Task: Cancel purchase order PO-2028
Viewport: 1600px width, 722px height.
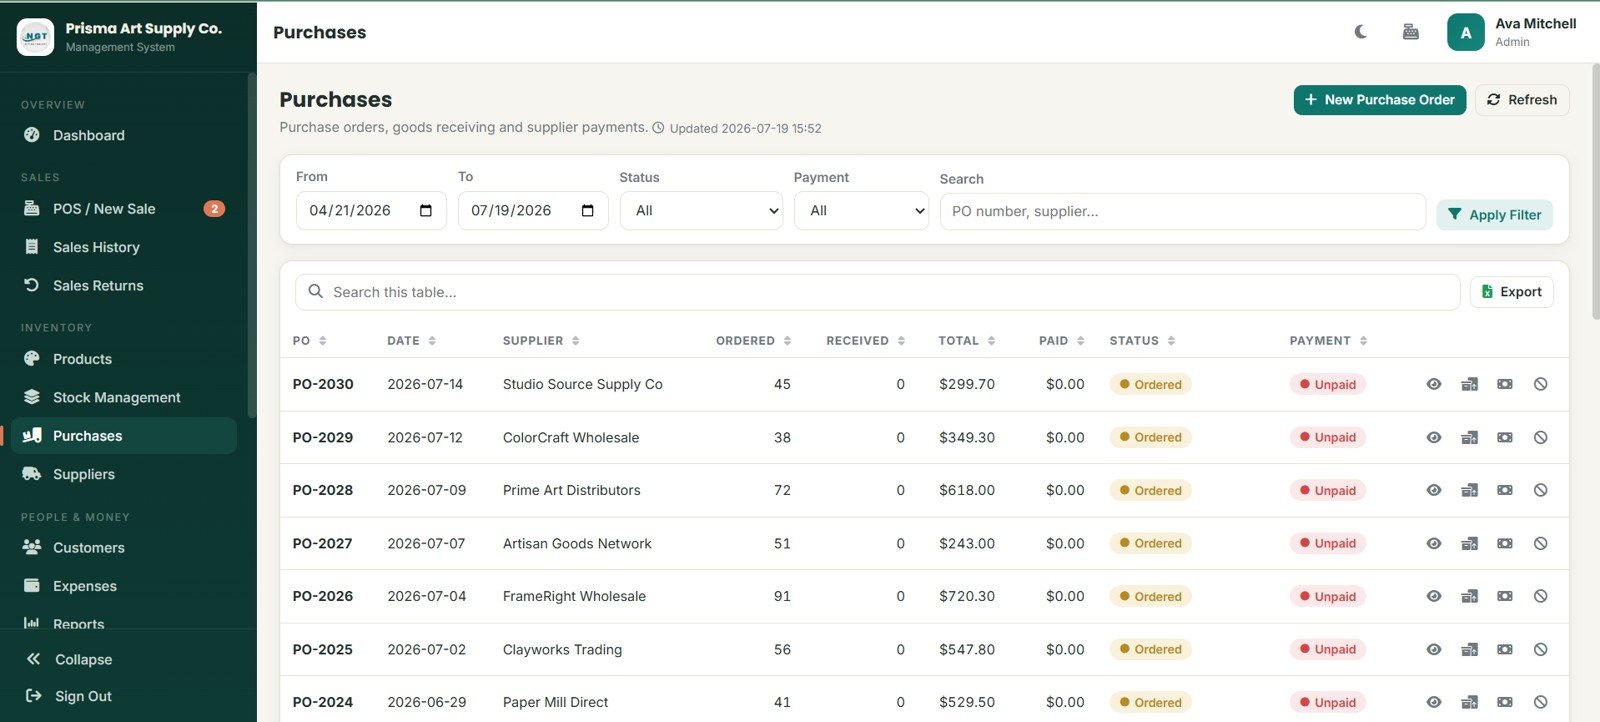Action: (x=1541, y=490)
